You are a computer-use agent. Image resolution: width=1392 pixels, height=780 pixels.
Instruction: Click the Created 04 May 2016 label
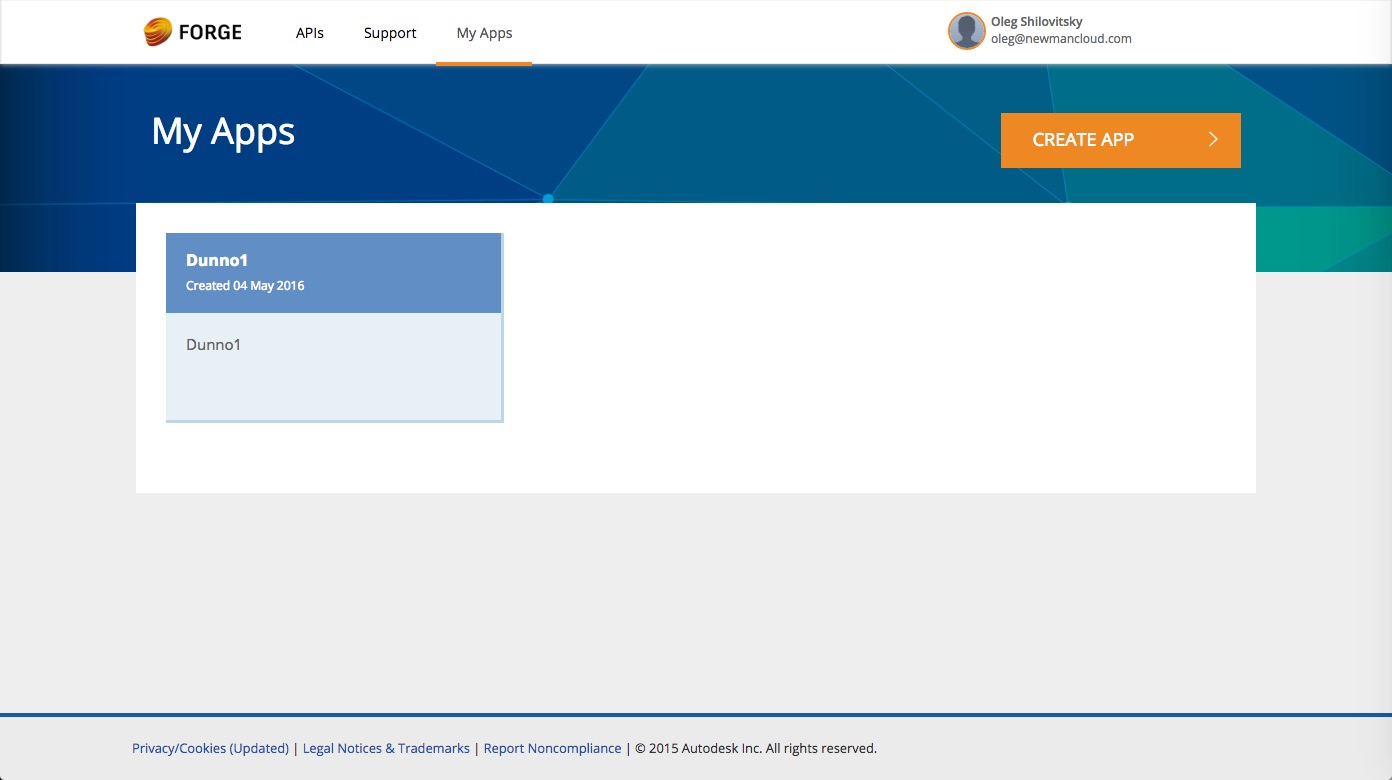[244, 285]
